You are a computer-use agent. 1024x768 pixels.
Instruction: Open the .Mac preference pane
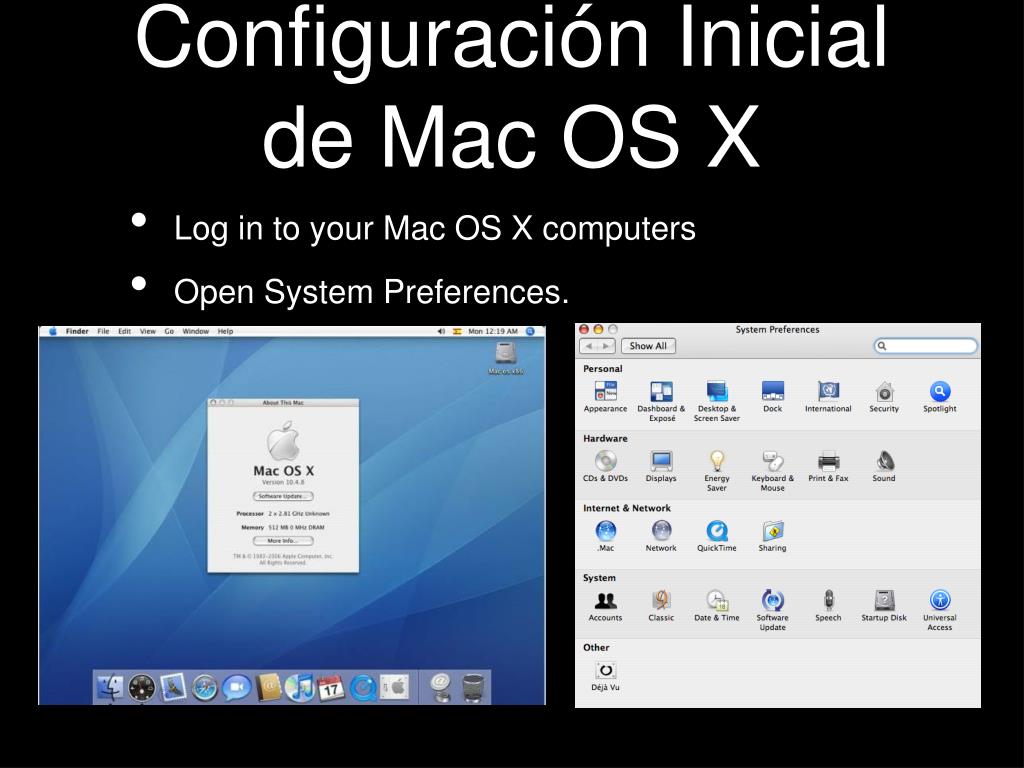[x=605, y=536]
